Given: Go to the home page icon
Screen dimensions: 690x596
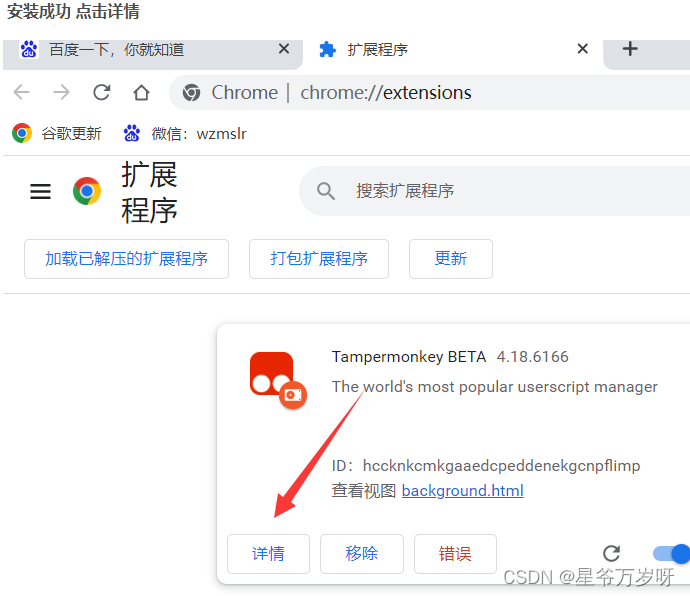Looking at the screenshot, I should [141, 92].
